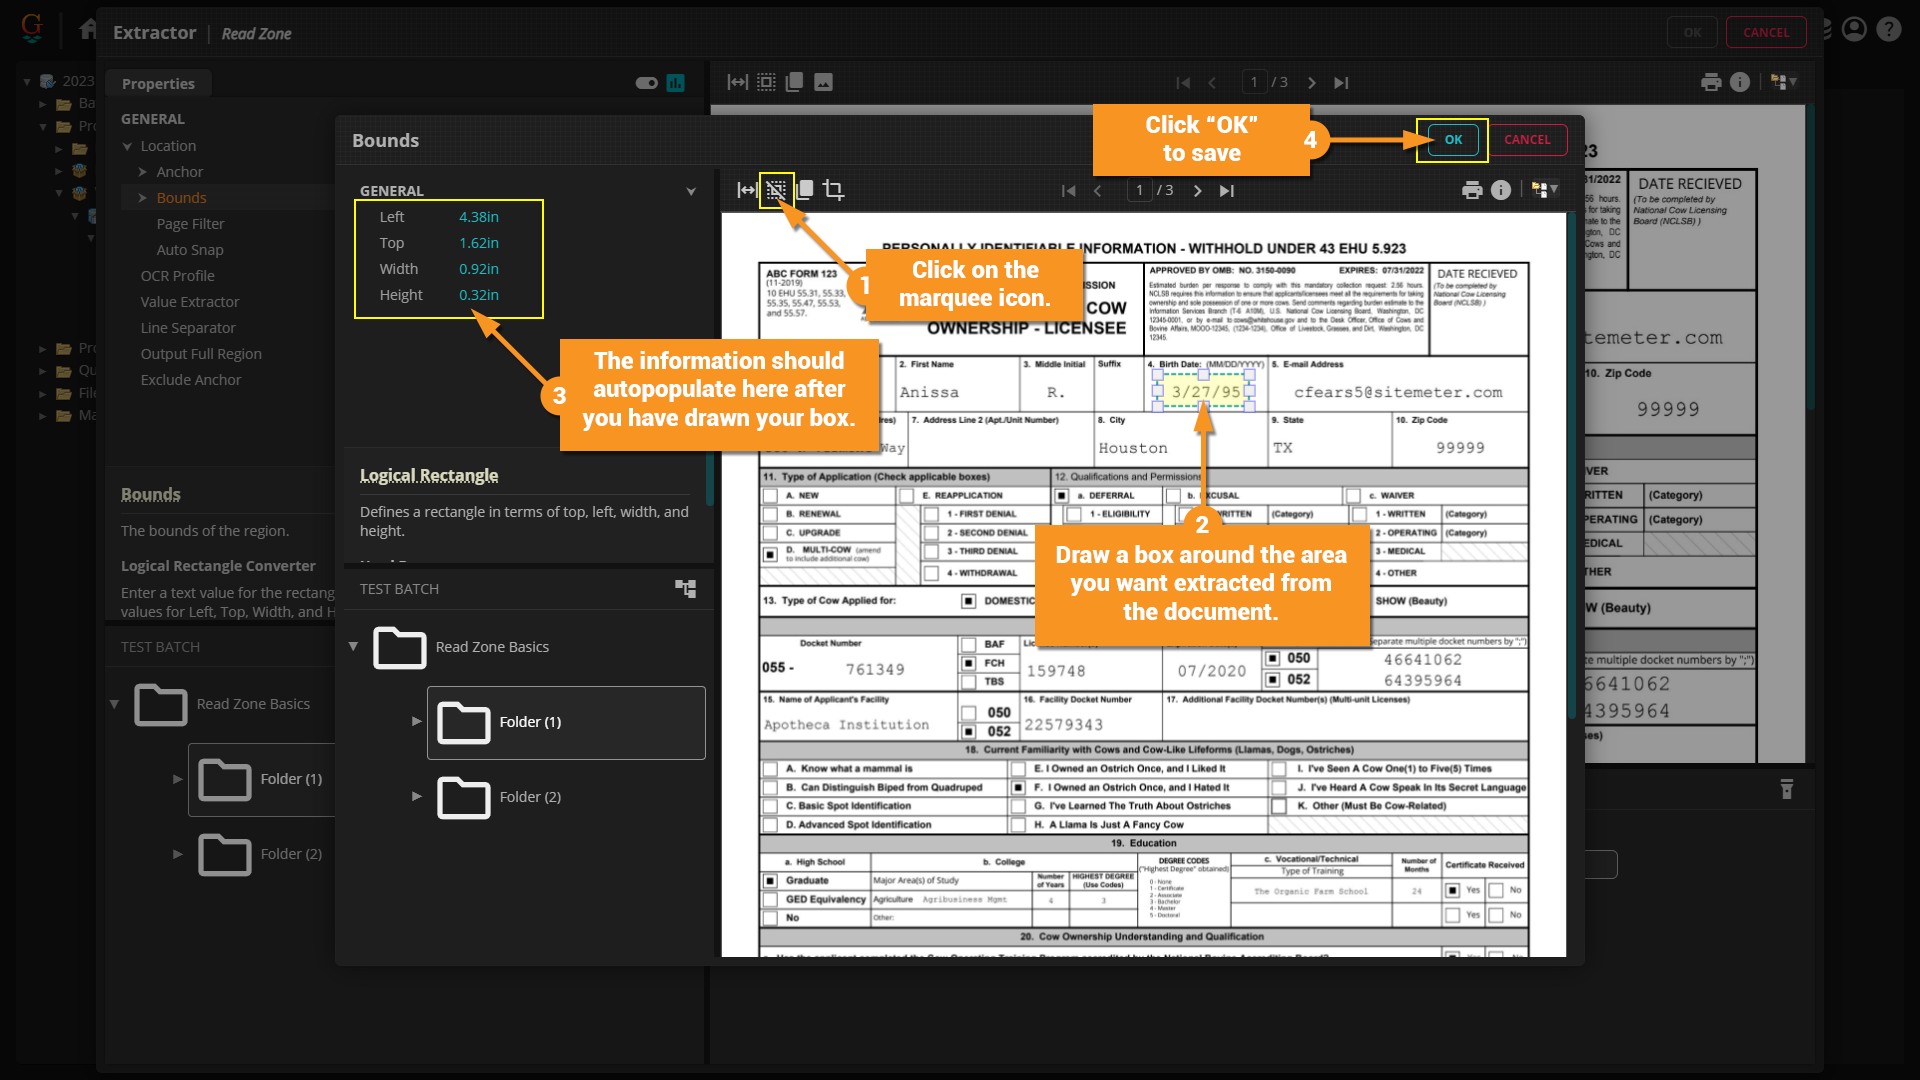
Task: Go to next page in Bounds viewer
Action: pyautogui.click(x=1197, y=191)
